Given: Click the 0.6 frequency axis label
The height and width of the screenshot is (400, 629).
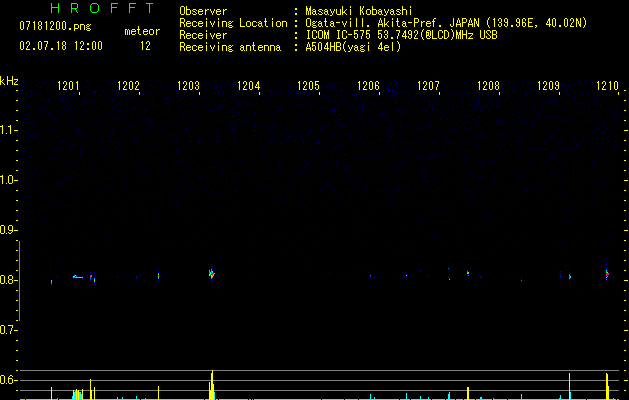Looking at the screenshot, I should (8, 380).
